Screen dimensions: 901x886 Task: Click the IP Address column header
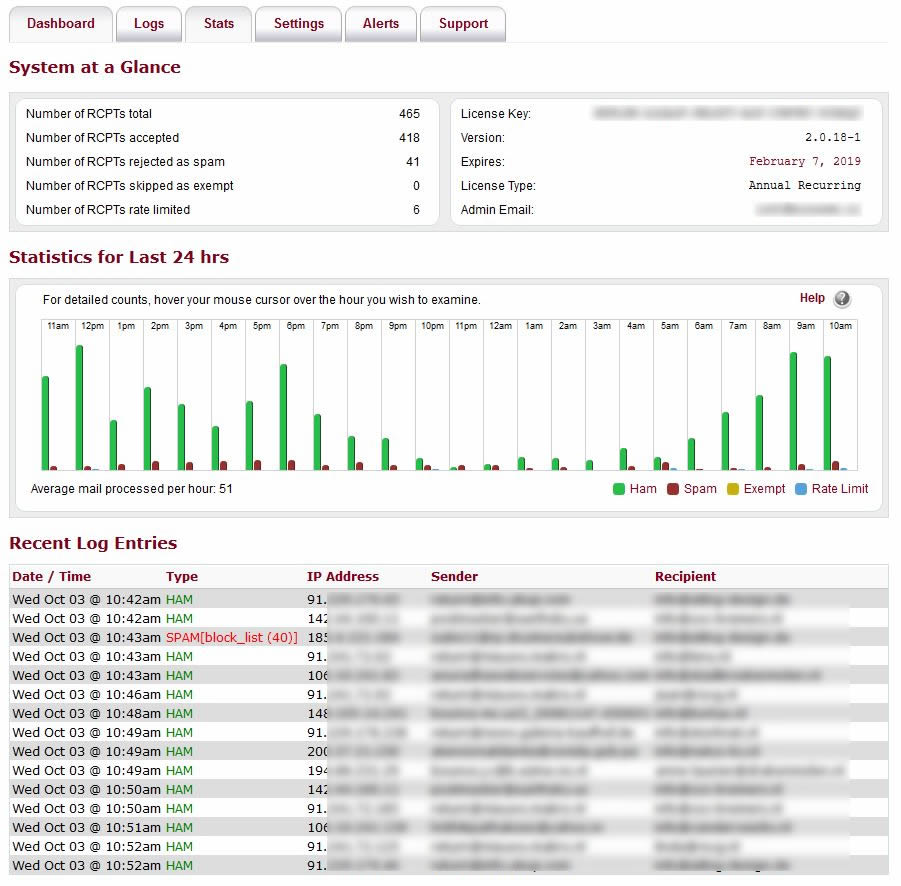point(342,577)
